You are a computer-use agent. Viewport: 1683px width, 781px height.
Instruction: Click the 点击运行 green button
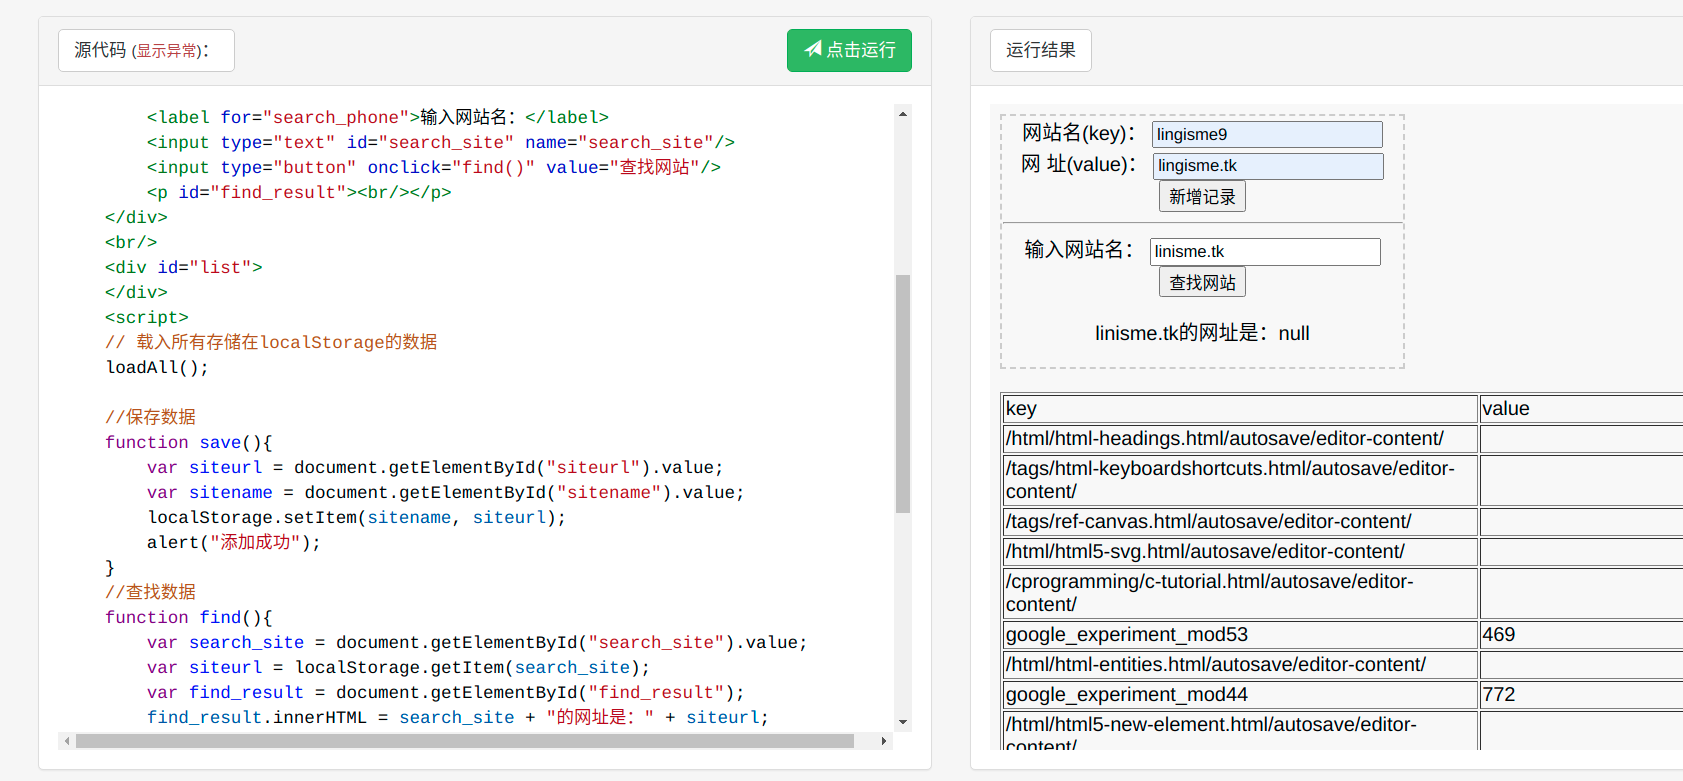click(x=849, y=50)
